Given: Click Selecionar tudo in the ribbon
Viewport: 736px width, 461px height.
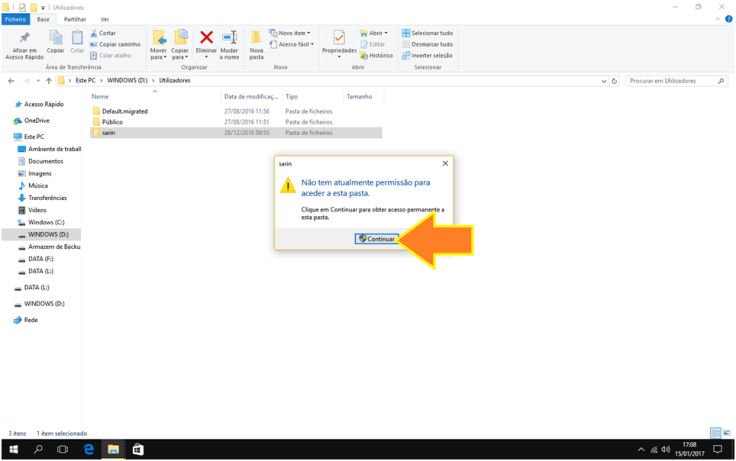Looking at the screenshot, I should click(406, 33).
